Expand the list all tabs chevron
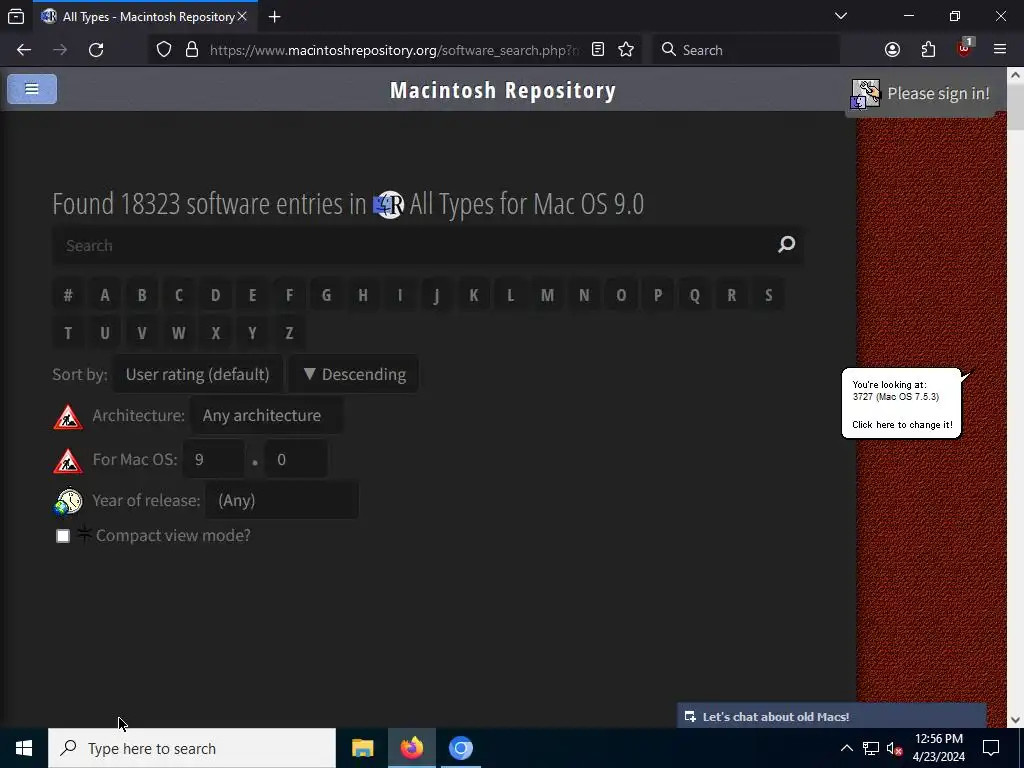This screenshot has width=1024, height=768. (x=840, y=16)
